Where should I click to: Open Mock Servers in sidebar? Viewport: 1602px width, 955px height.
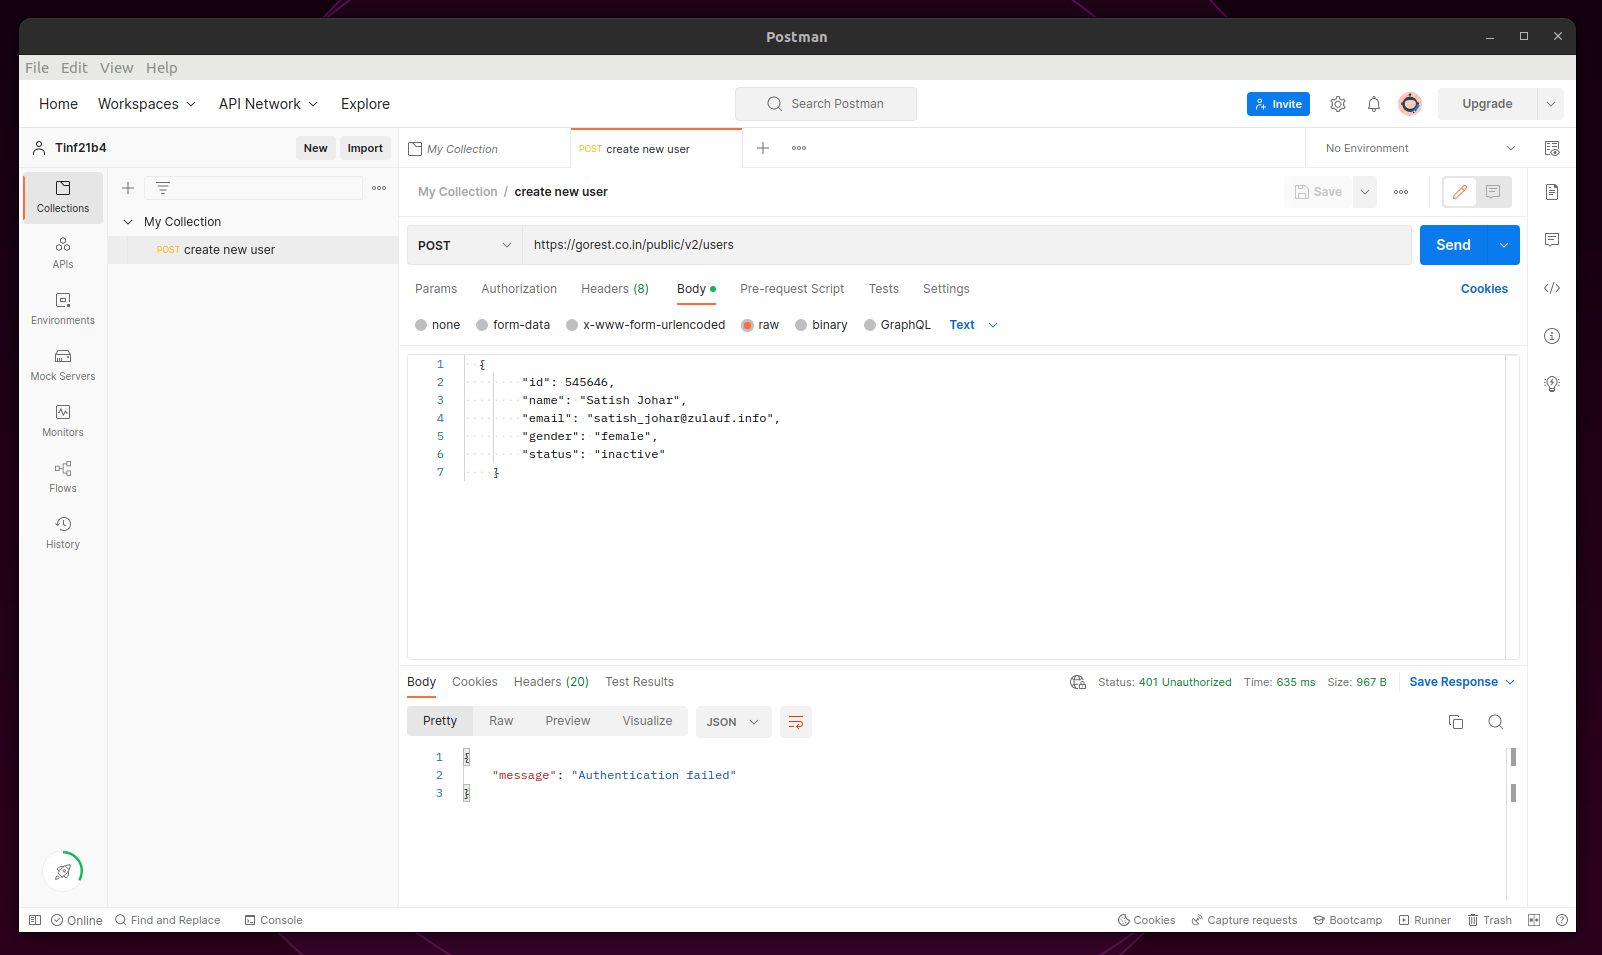point(63,365)
